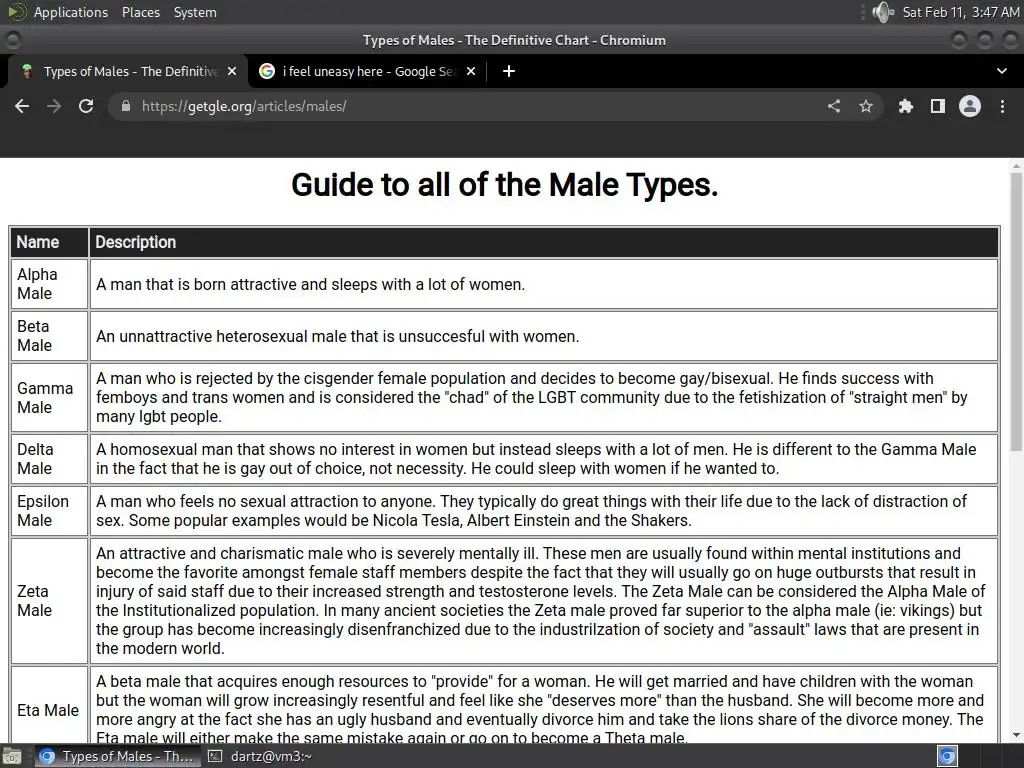
Task: Click the workspace switcher icon
Action: [947, 756]
